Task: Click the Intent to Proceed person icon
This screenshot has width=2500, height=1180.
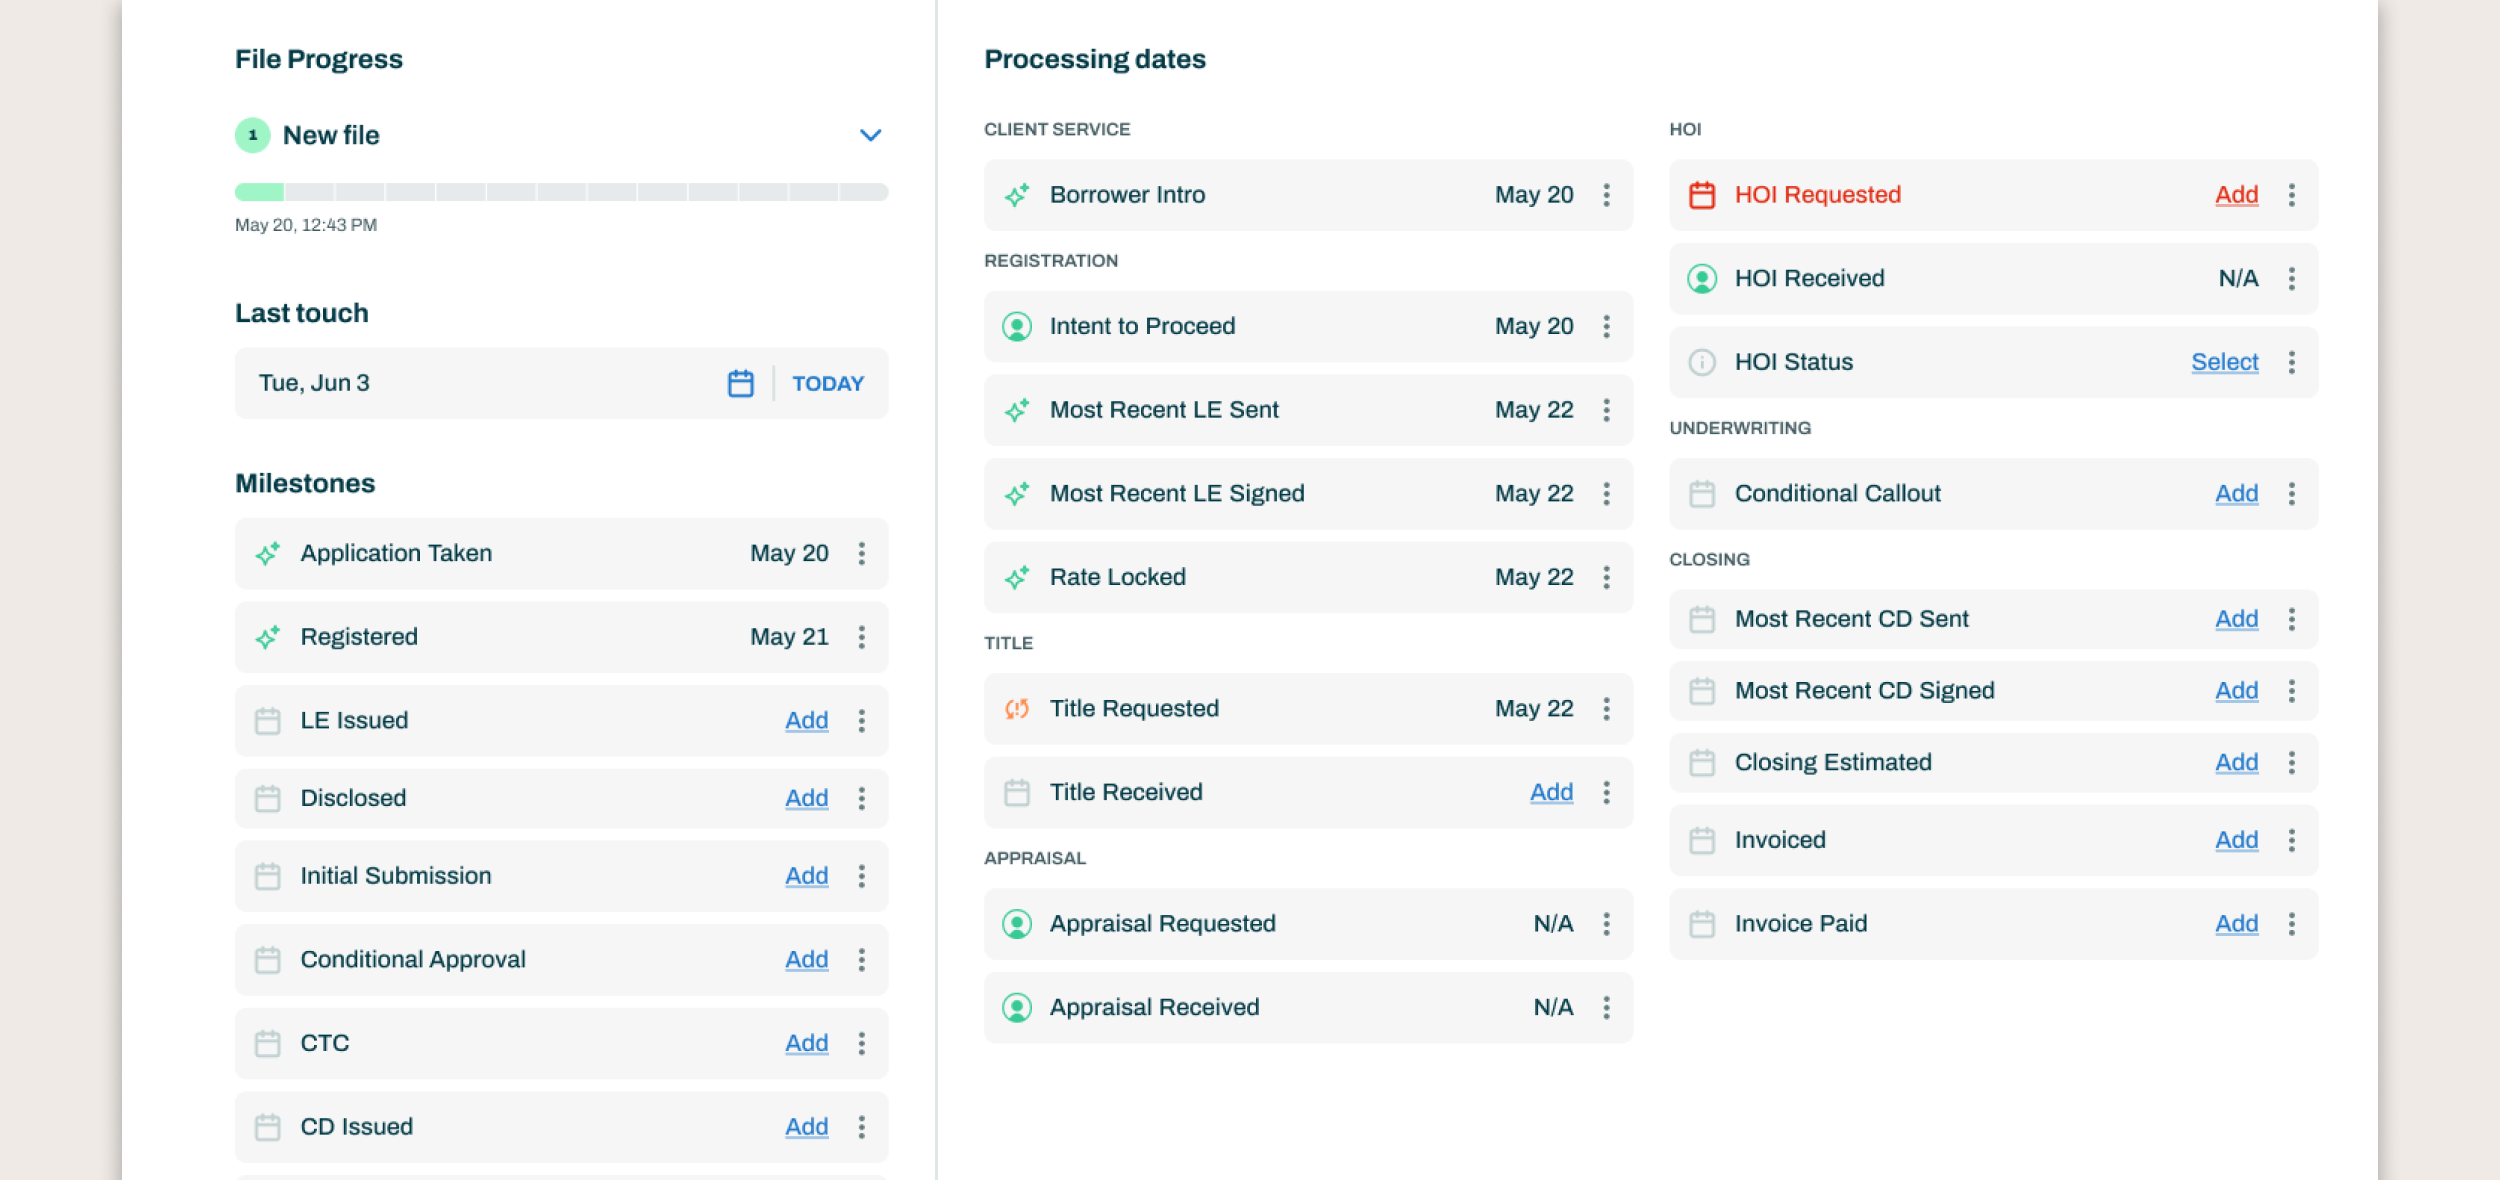Action: point(1017,326)
